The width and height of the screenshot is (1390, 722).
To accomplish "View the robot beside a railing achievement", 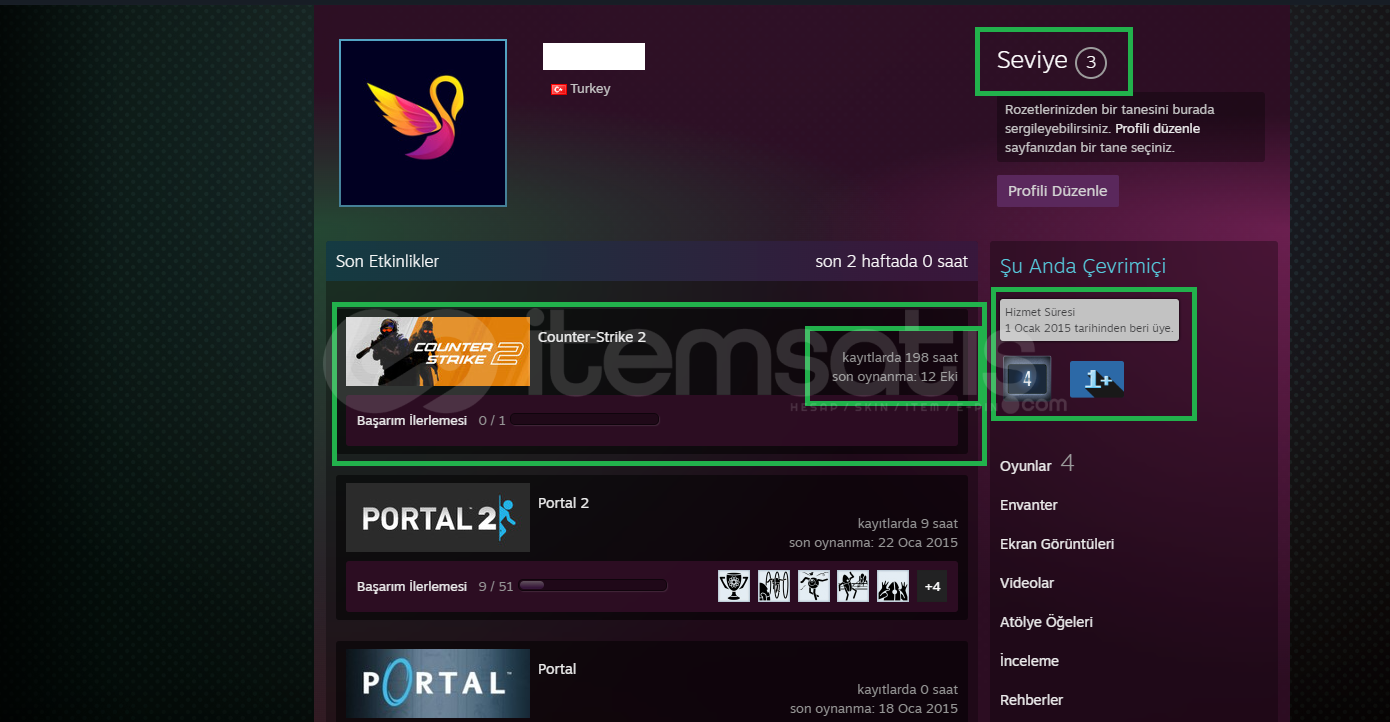I will click(x=853, y=586).
